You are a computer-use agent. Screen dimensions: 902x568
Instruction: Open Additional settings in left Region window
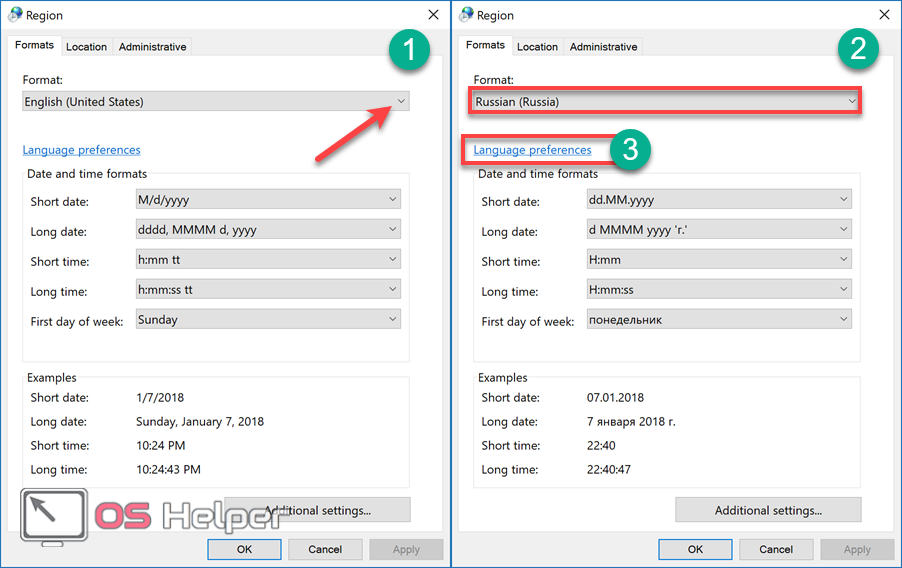[318, 510]
